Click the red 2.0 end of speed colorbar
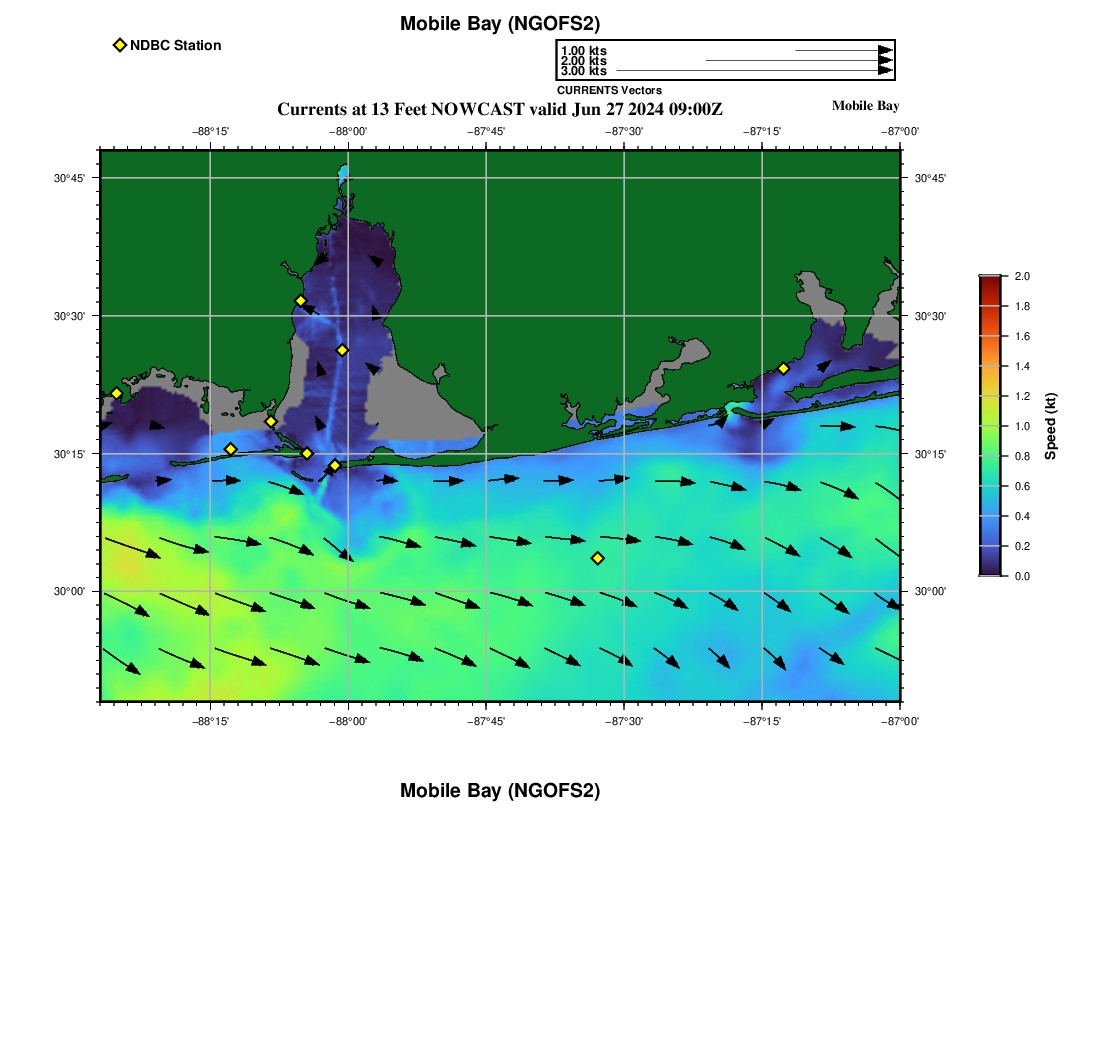 pyautogui.click(x=990, y=281)
